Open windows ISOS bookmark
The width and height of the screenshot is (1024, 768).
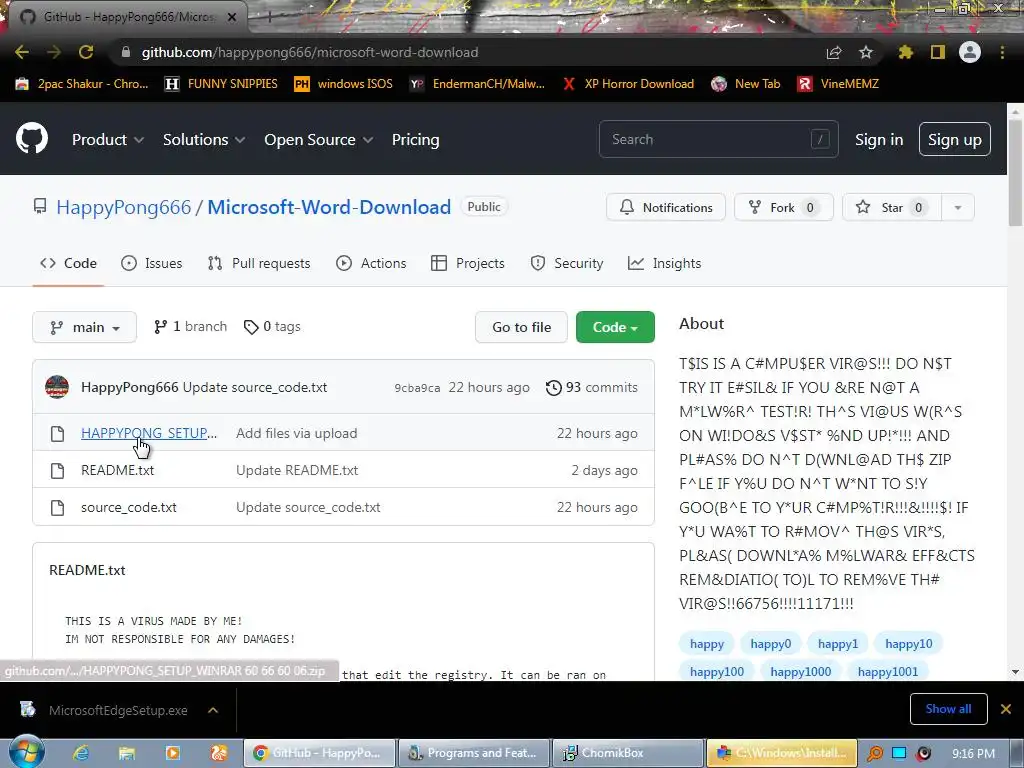pos(344,84)
